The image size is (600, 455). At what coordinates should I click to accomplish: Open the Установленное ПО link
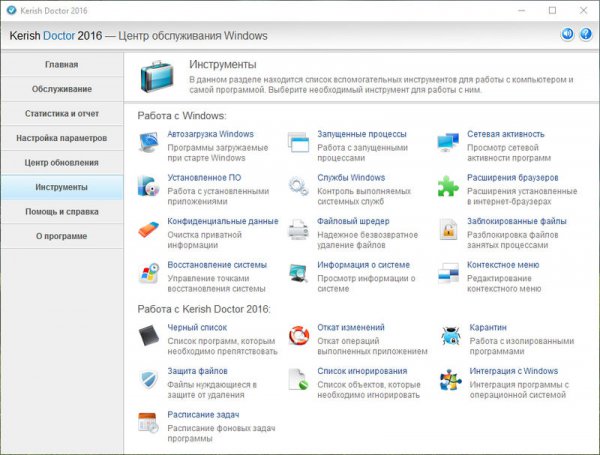pyautogui.click(x=204, y=178)
